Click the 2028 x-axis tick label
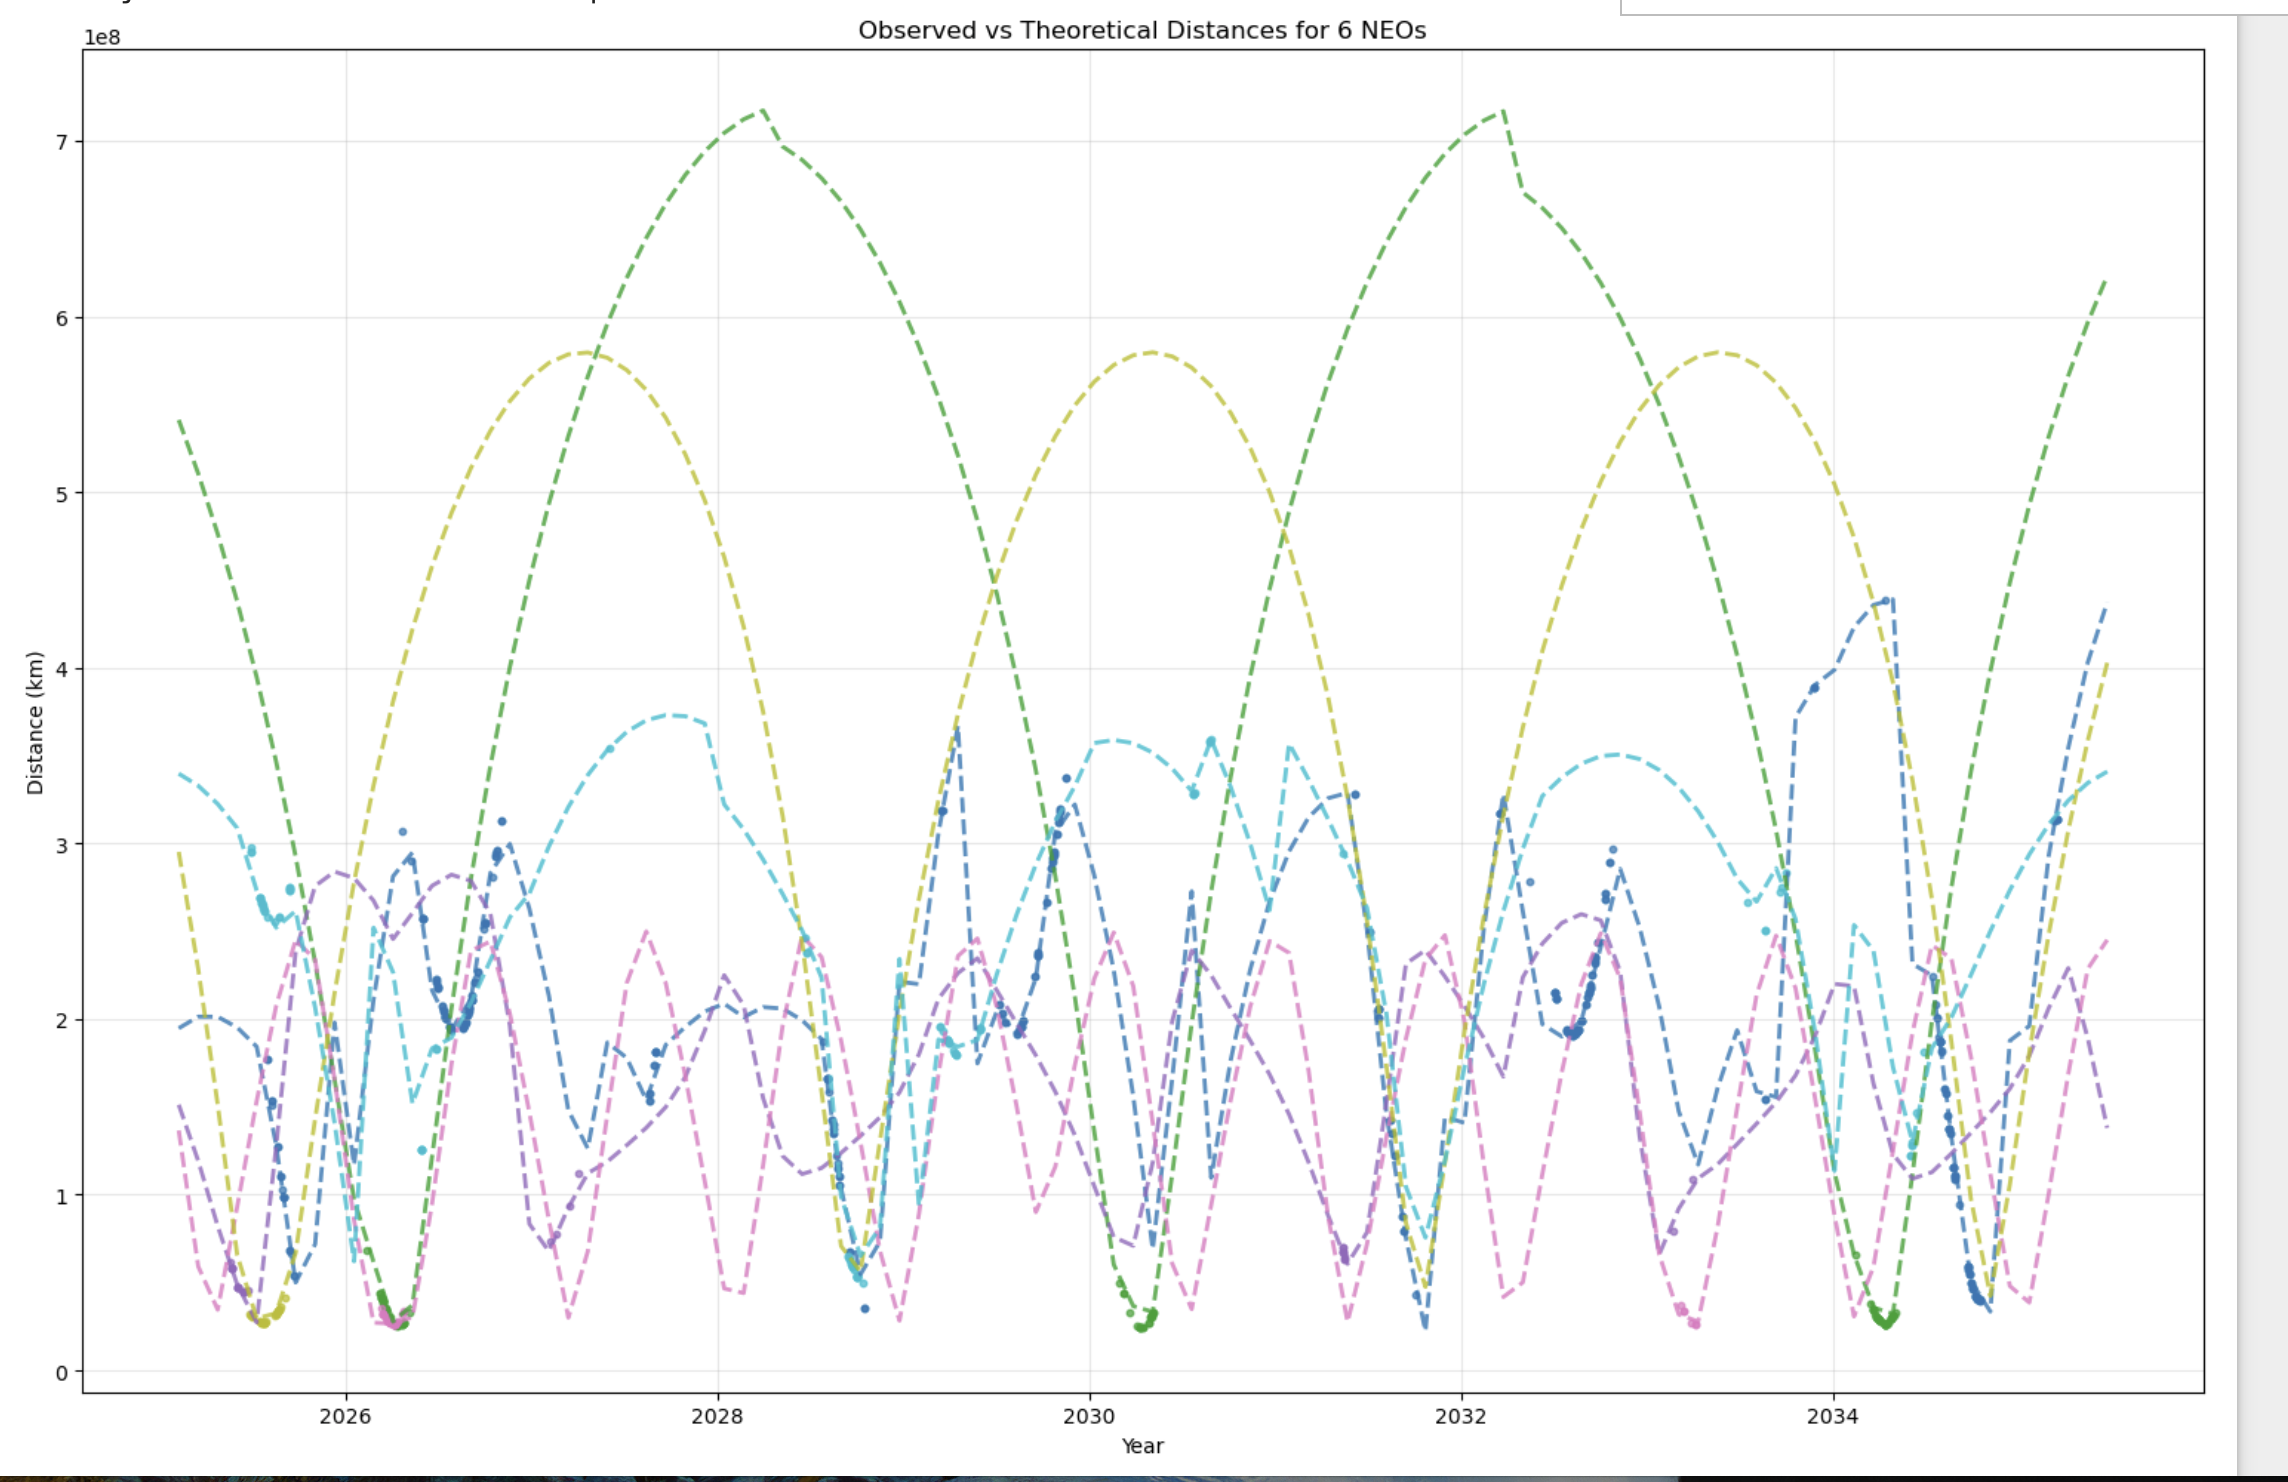Image resolution: width=2288 pixels, height=1482 pixels. [717, 1416]
